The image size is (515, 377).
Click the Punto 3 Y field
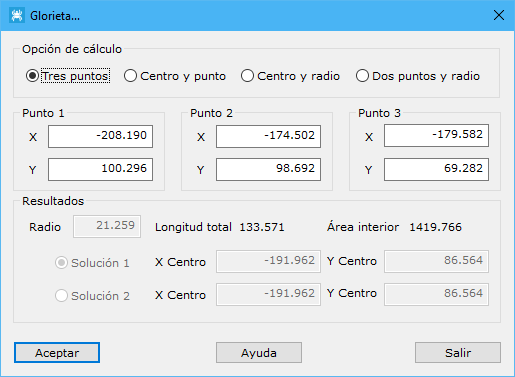point(436,169)
